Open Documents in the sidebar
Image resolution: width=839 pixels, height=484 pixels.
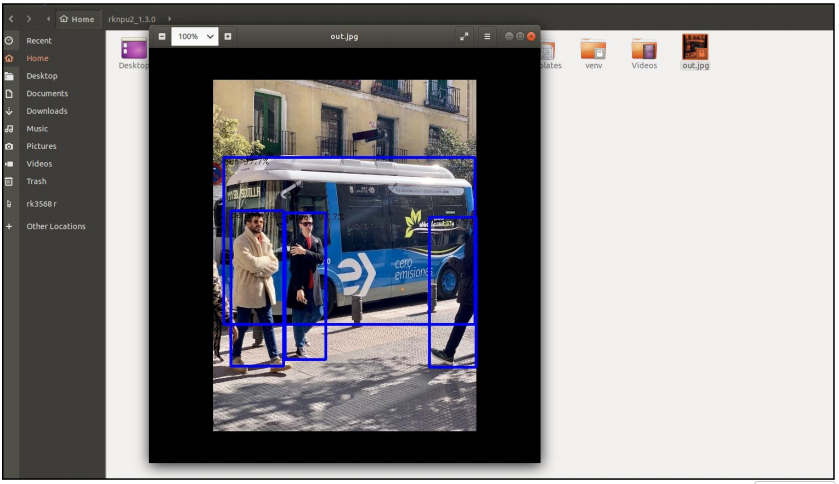pyautogui.click(x=47, y=93)
